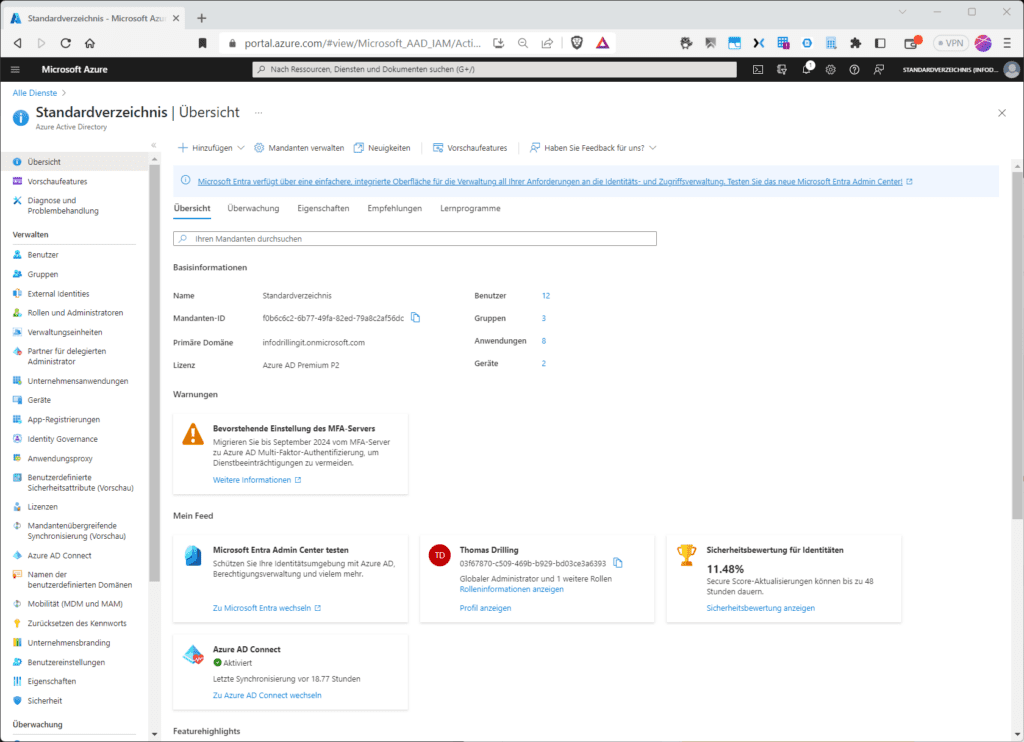Open the Microsoft Entra Admin Center banner link

click(x=550, y=182)
